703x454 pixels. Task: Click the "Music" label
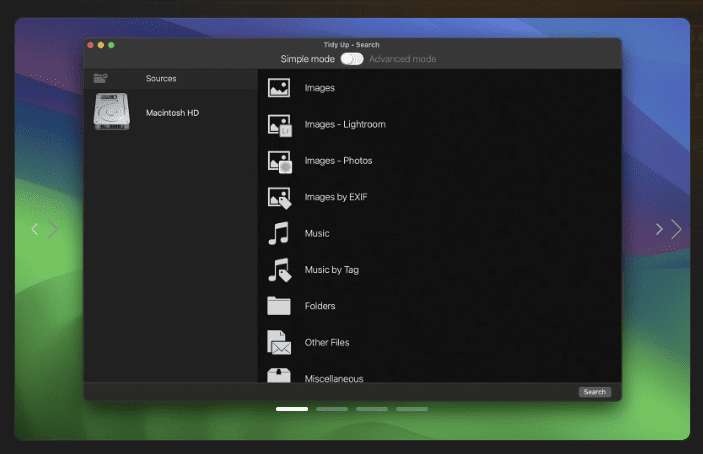point(317,233)
